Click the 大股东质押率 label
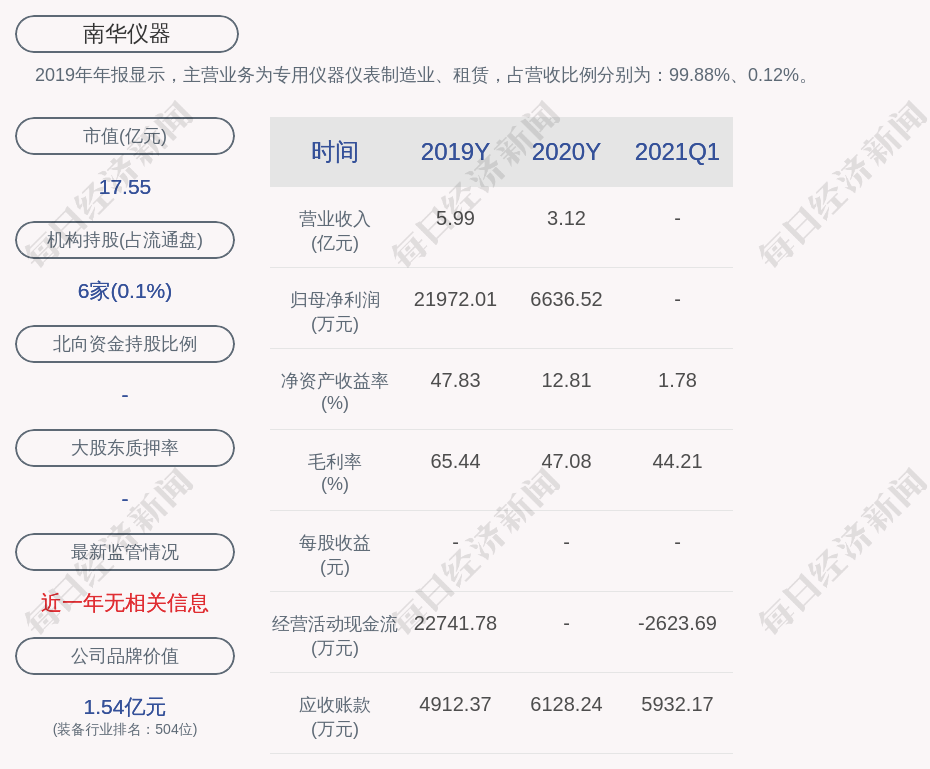 point(125,448)
